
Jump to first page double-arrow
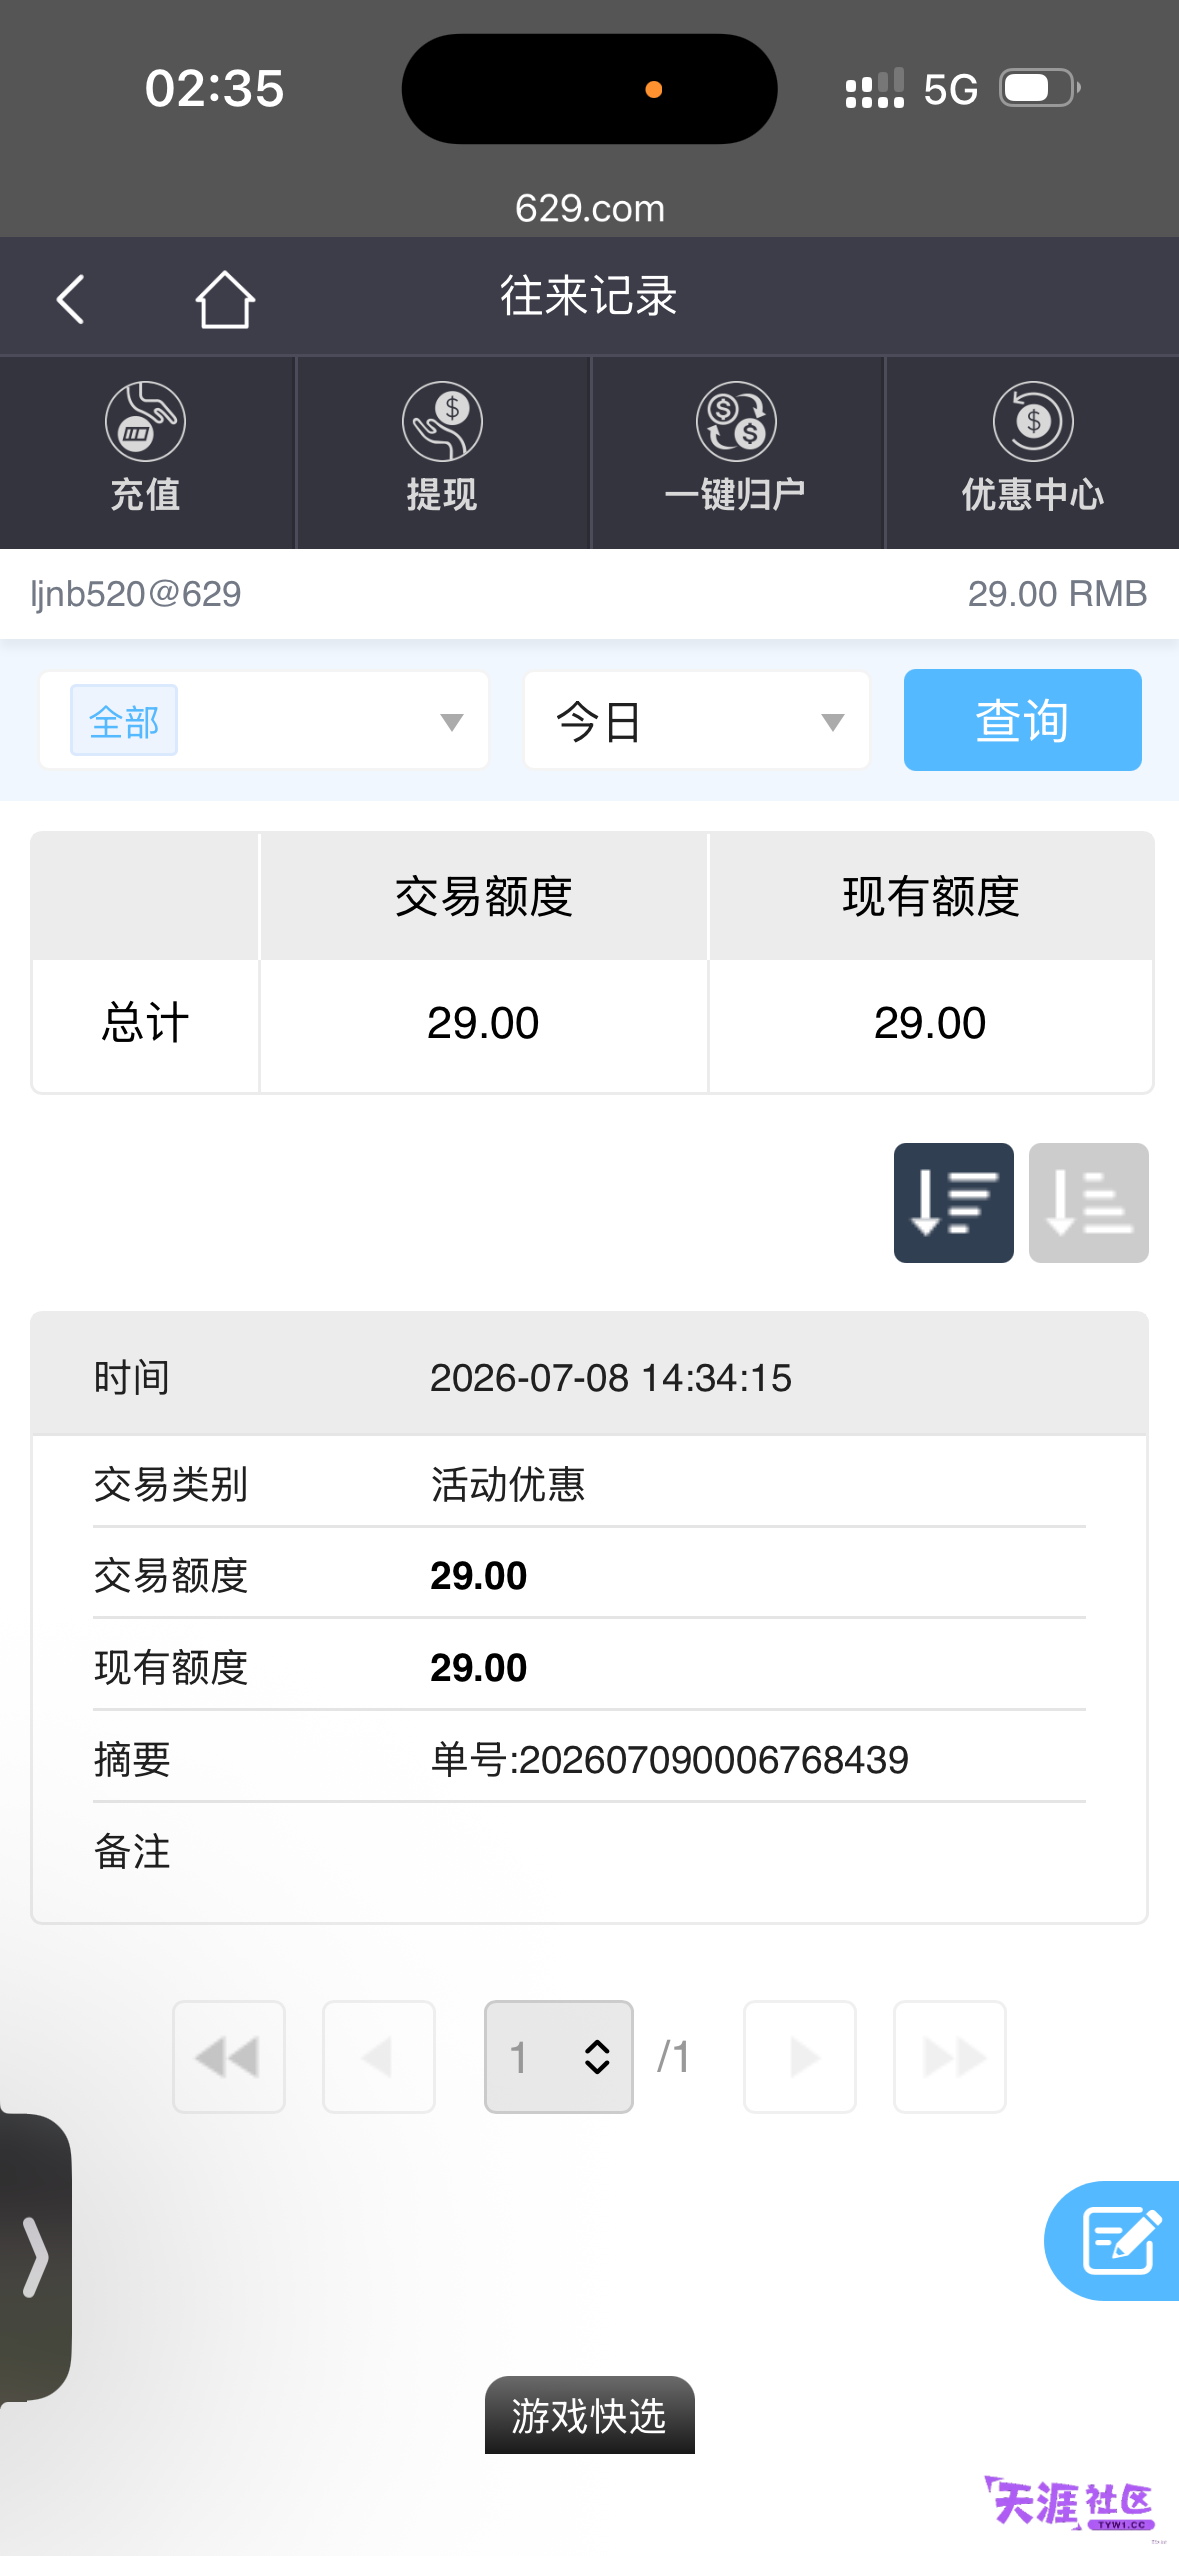pos(229,2057)
